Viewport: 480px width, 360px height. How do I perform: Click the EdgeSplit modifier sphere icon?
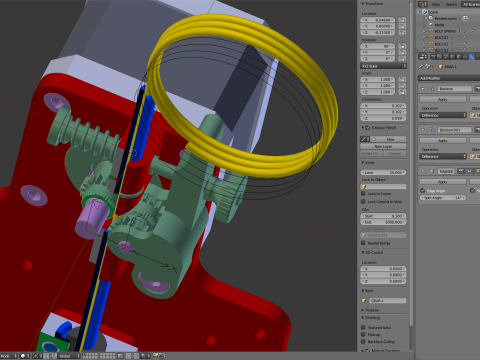(432, 171)
